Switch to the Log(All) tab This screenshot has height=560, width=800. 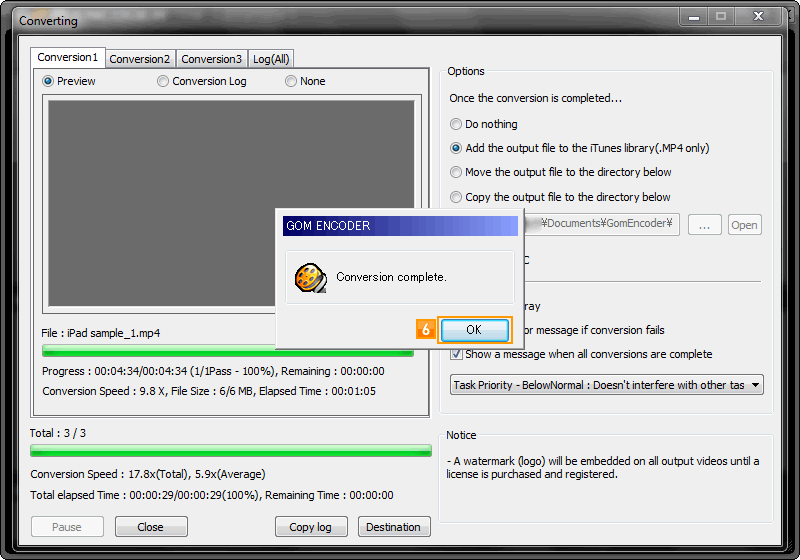[271, 59]
